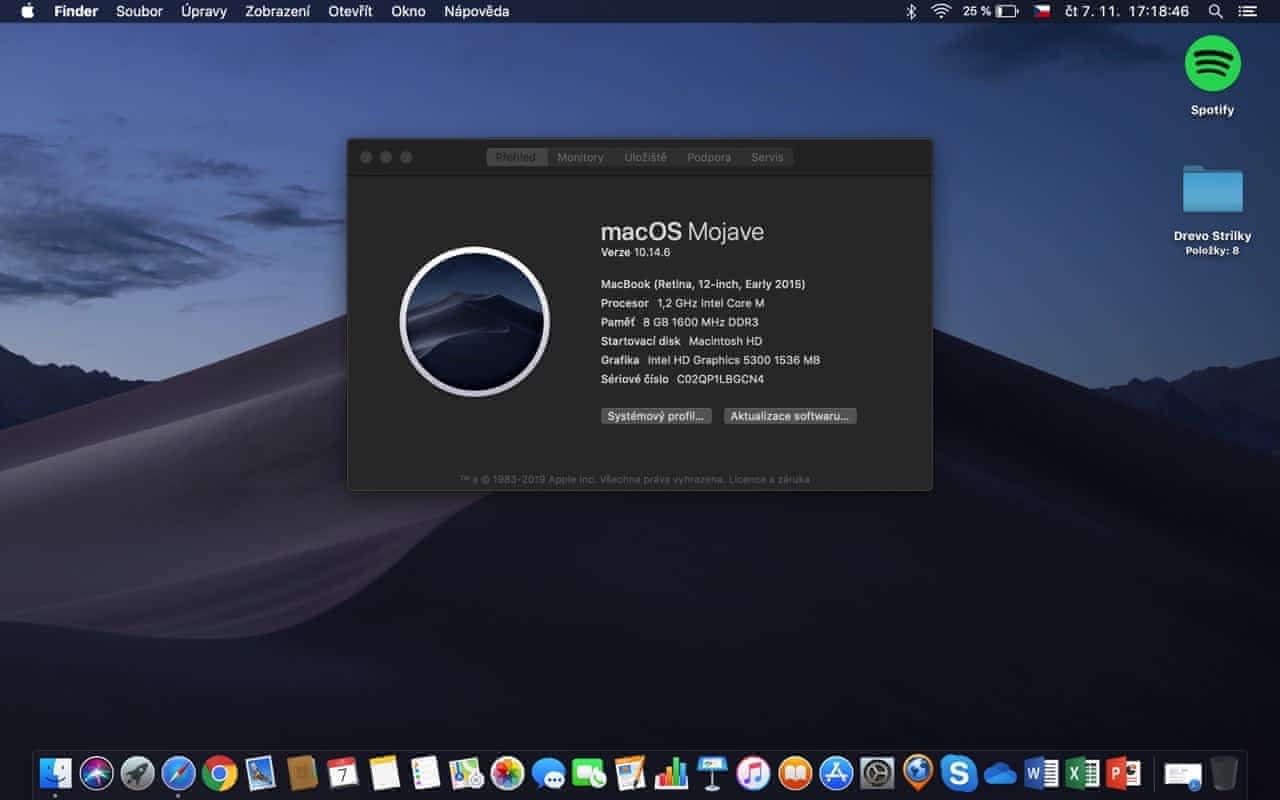Launch Microsoft Word from the dock

(x=1041, y=773)
